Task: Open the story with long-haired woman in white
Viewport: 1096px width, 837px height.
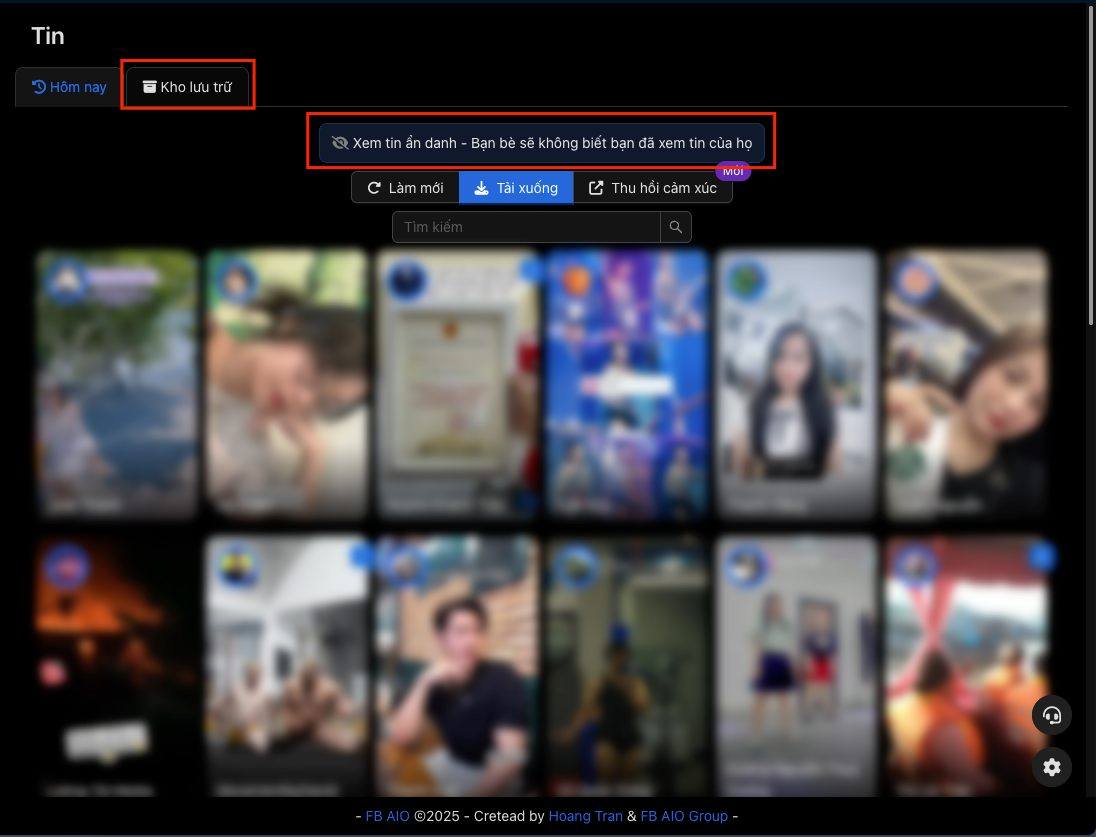Action: (x=796, y=384)
